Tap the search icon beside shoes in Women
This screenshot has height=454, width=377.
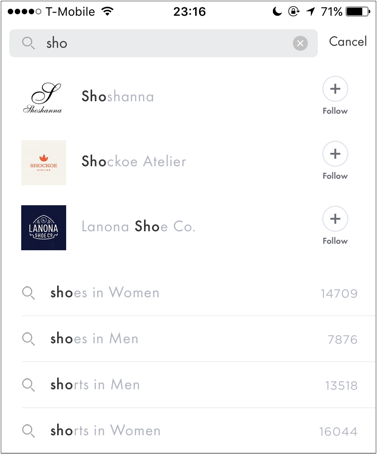click(28, 293)
